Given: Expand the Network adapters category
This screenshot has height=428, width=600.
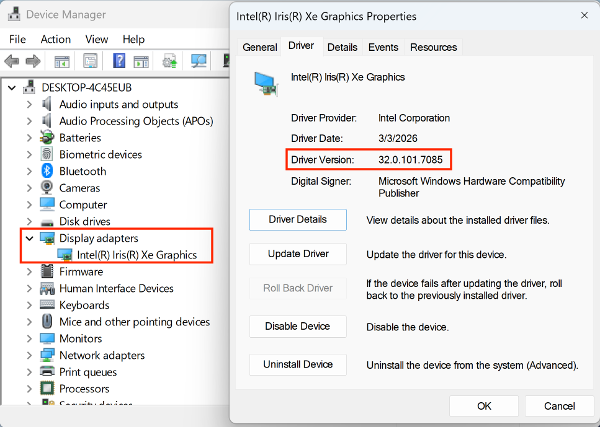Looking at the screenshot, I should pos(29,355).
